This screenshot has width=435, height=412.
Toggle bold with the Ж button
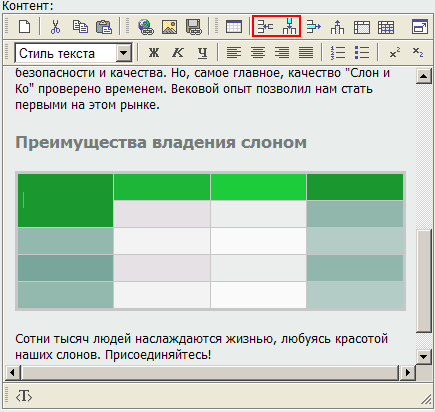click(x=154, y=53)
